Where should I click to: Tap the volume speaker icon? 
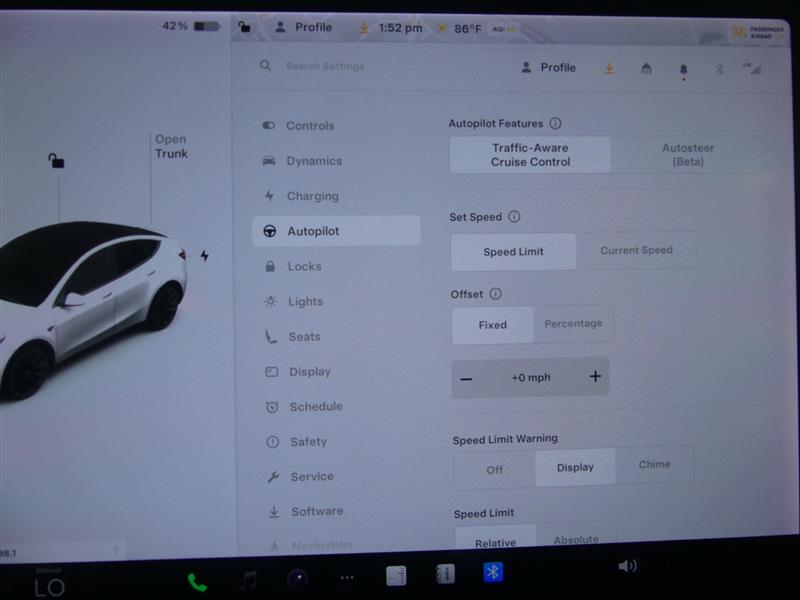tap(627, 566)
